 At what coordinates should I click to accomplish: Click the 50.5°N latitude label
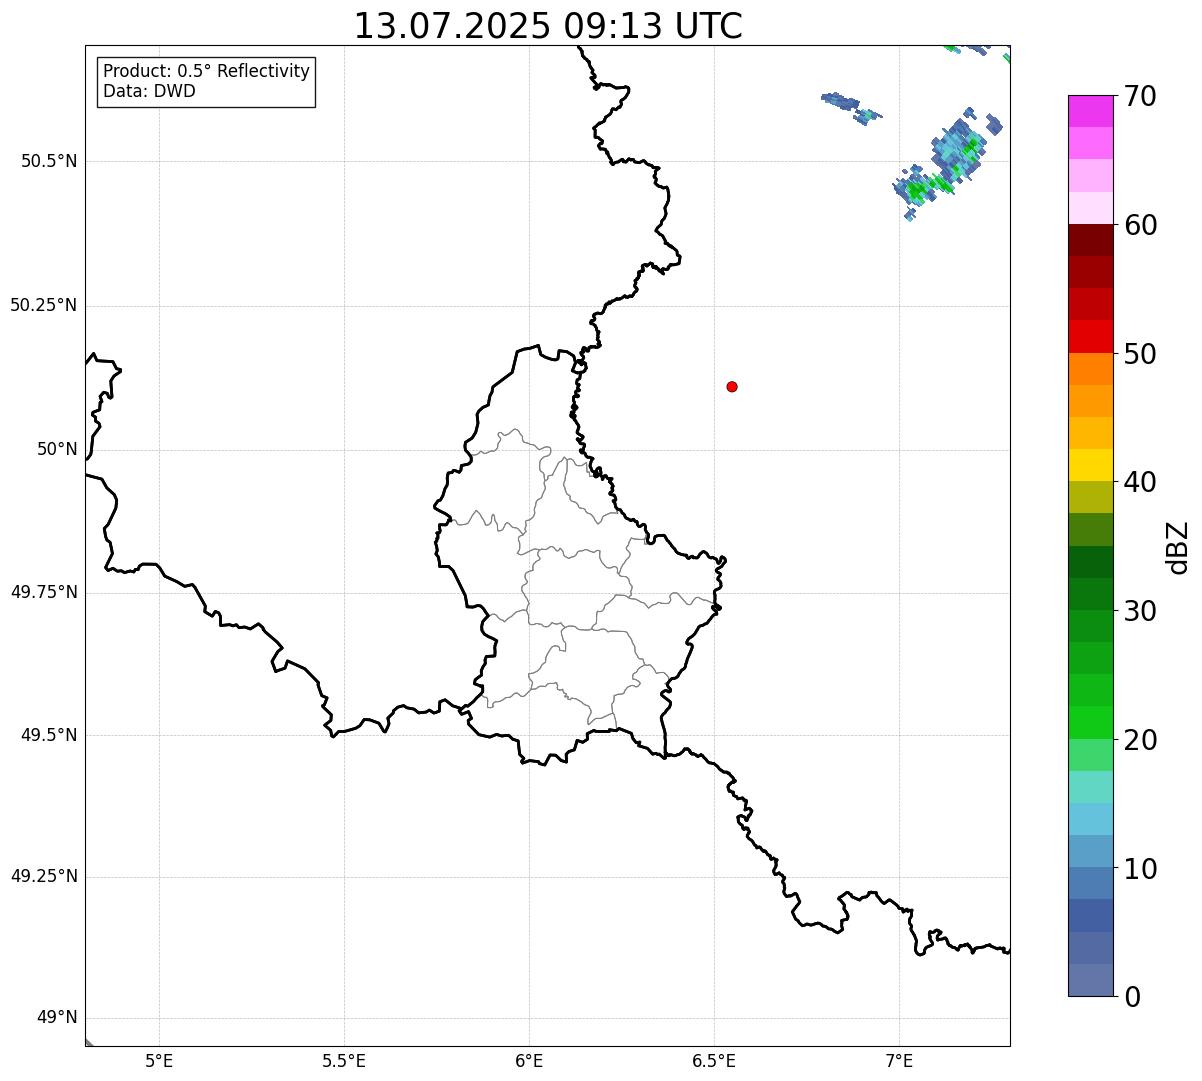[x=49, y=161]
